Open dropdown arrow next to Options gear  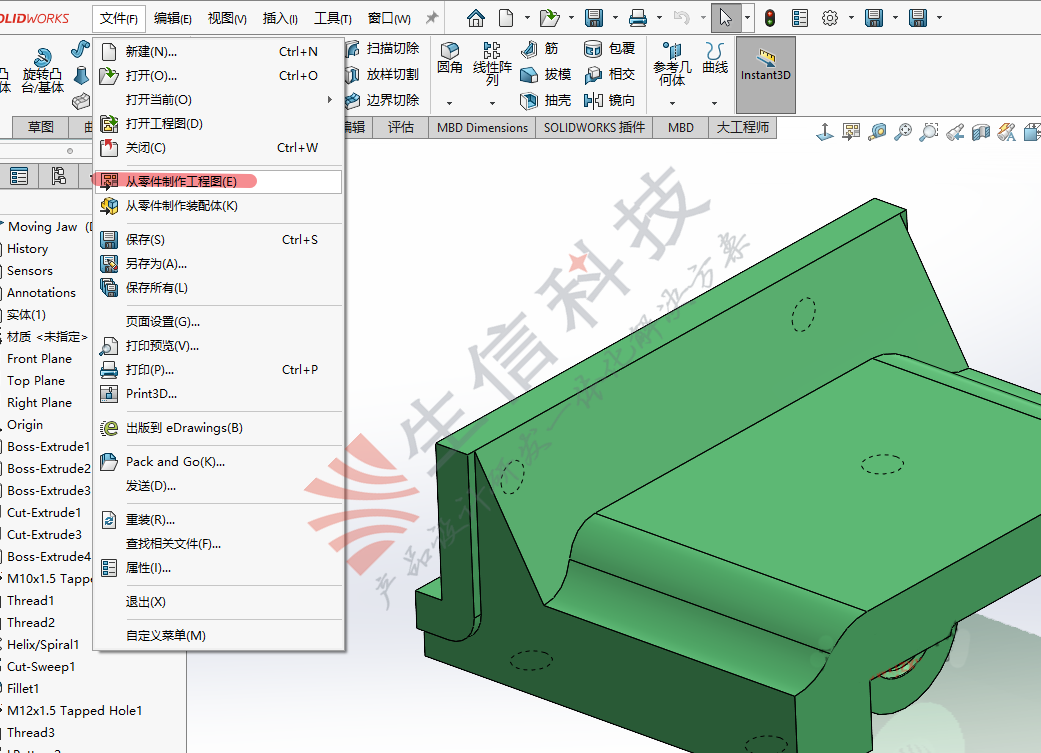pos(851,18)
